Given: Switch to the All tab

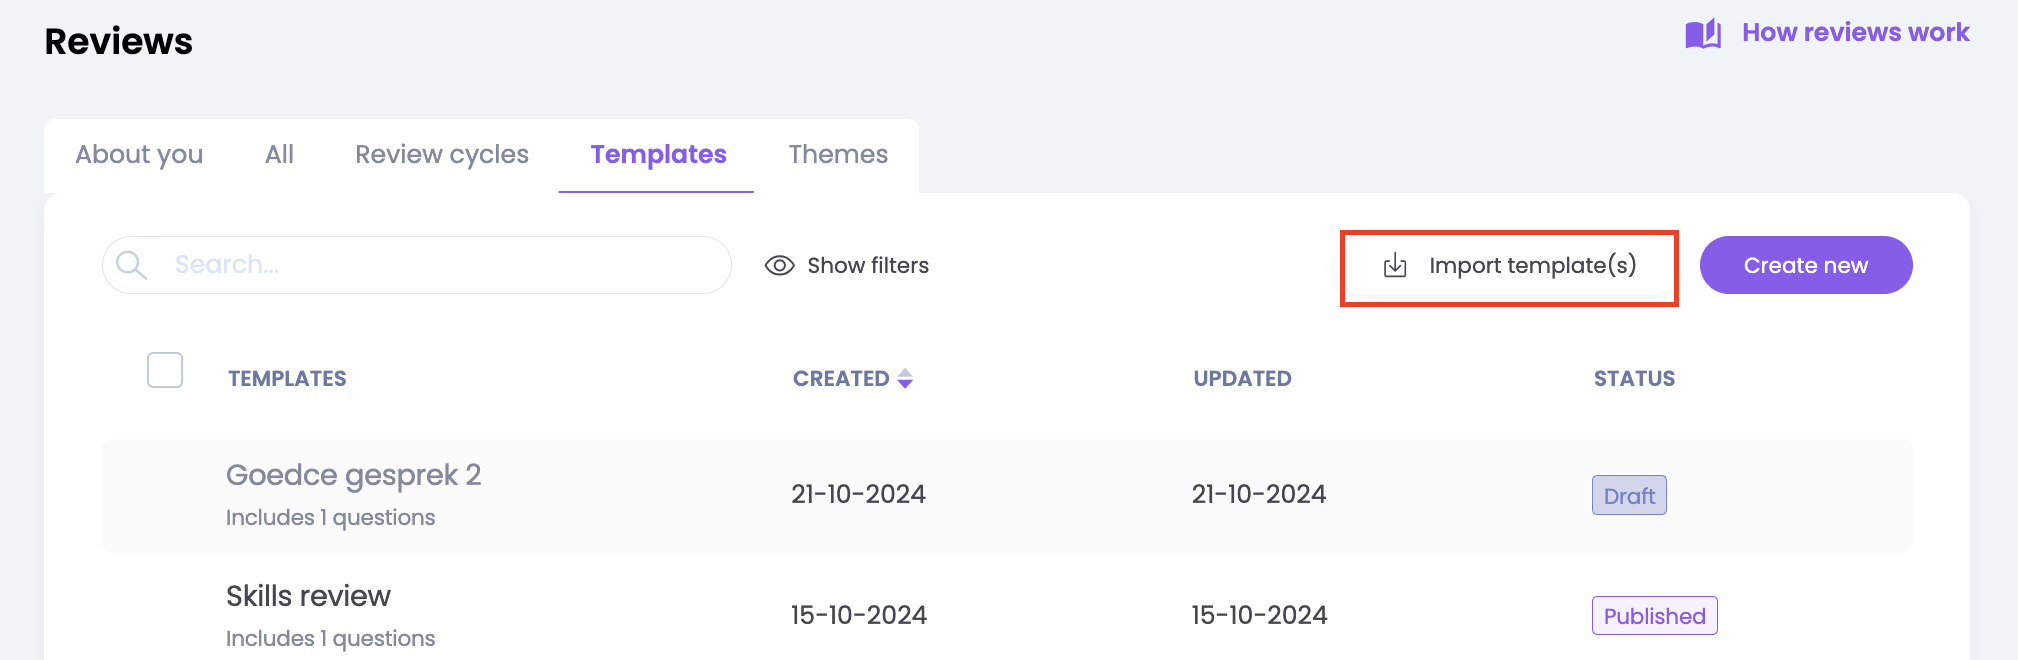Looking at the screenshot, I should [x=279, y=154].
